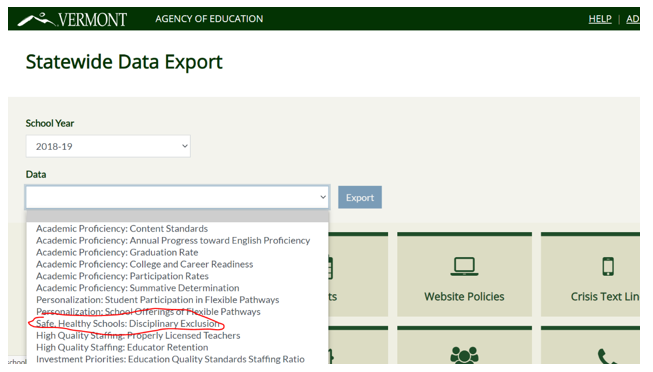This screenshot has width=653, height=372.
Task: Select the blank option in Data list
Action: (177, 216)
